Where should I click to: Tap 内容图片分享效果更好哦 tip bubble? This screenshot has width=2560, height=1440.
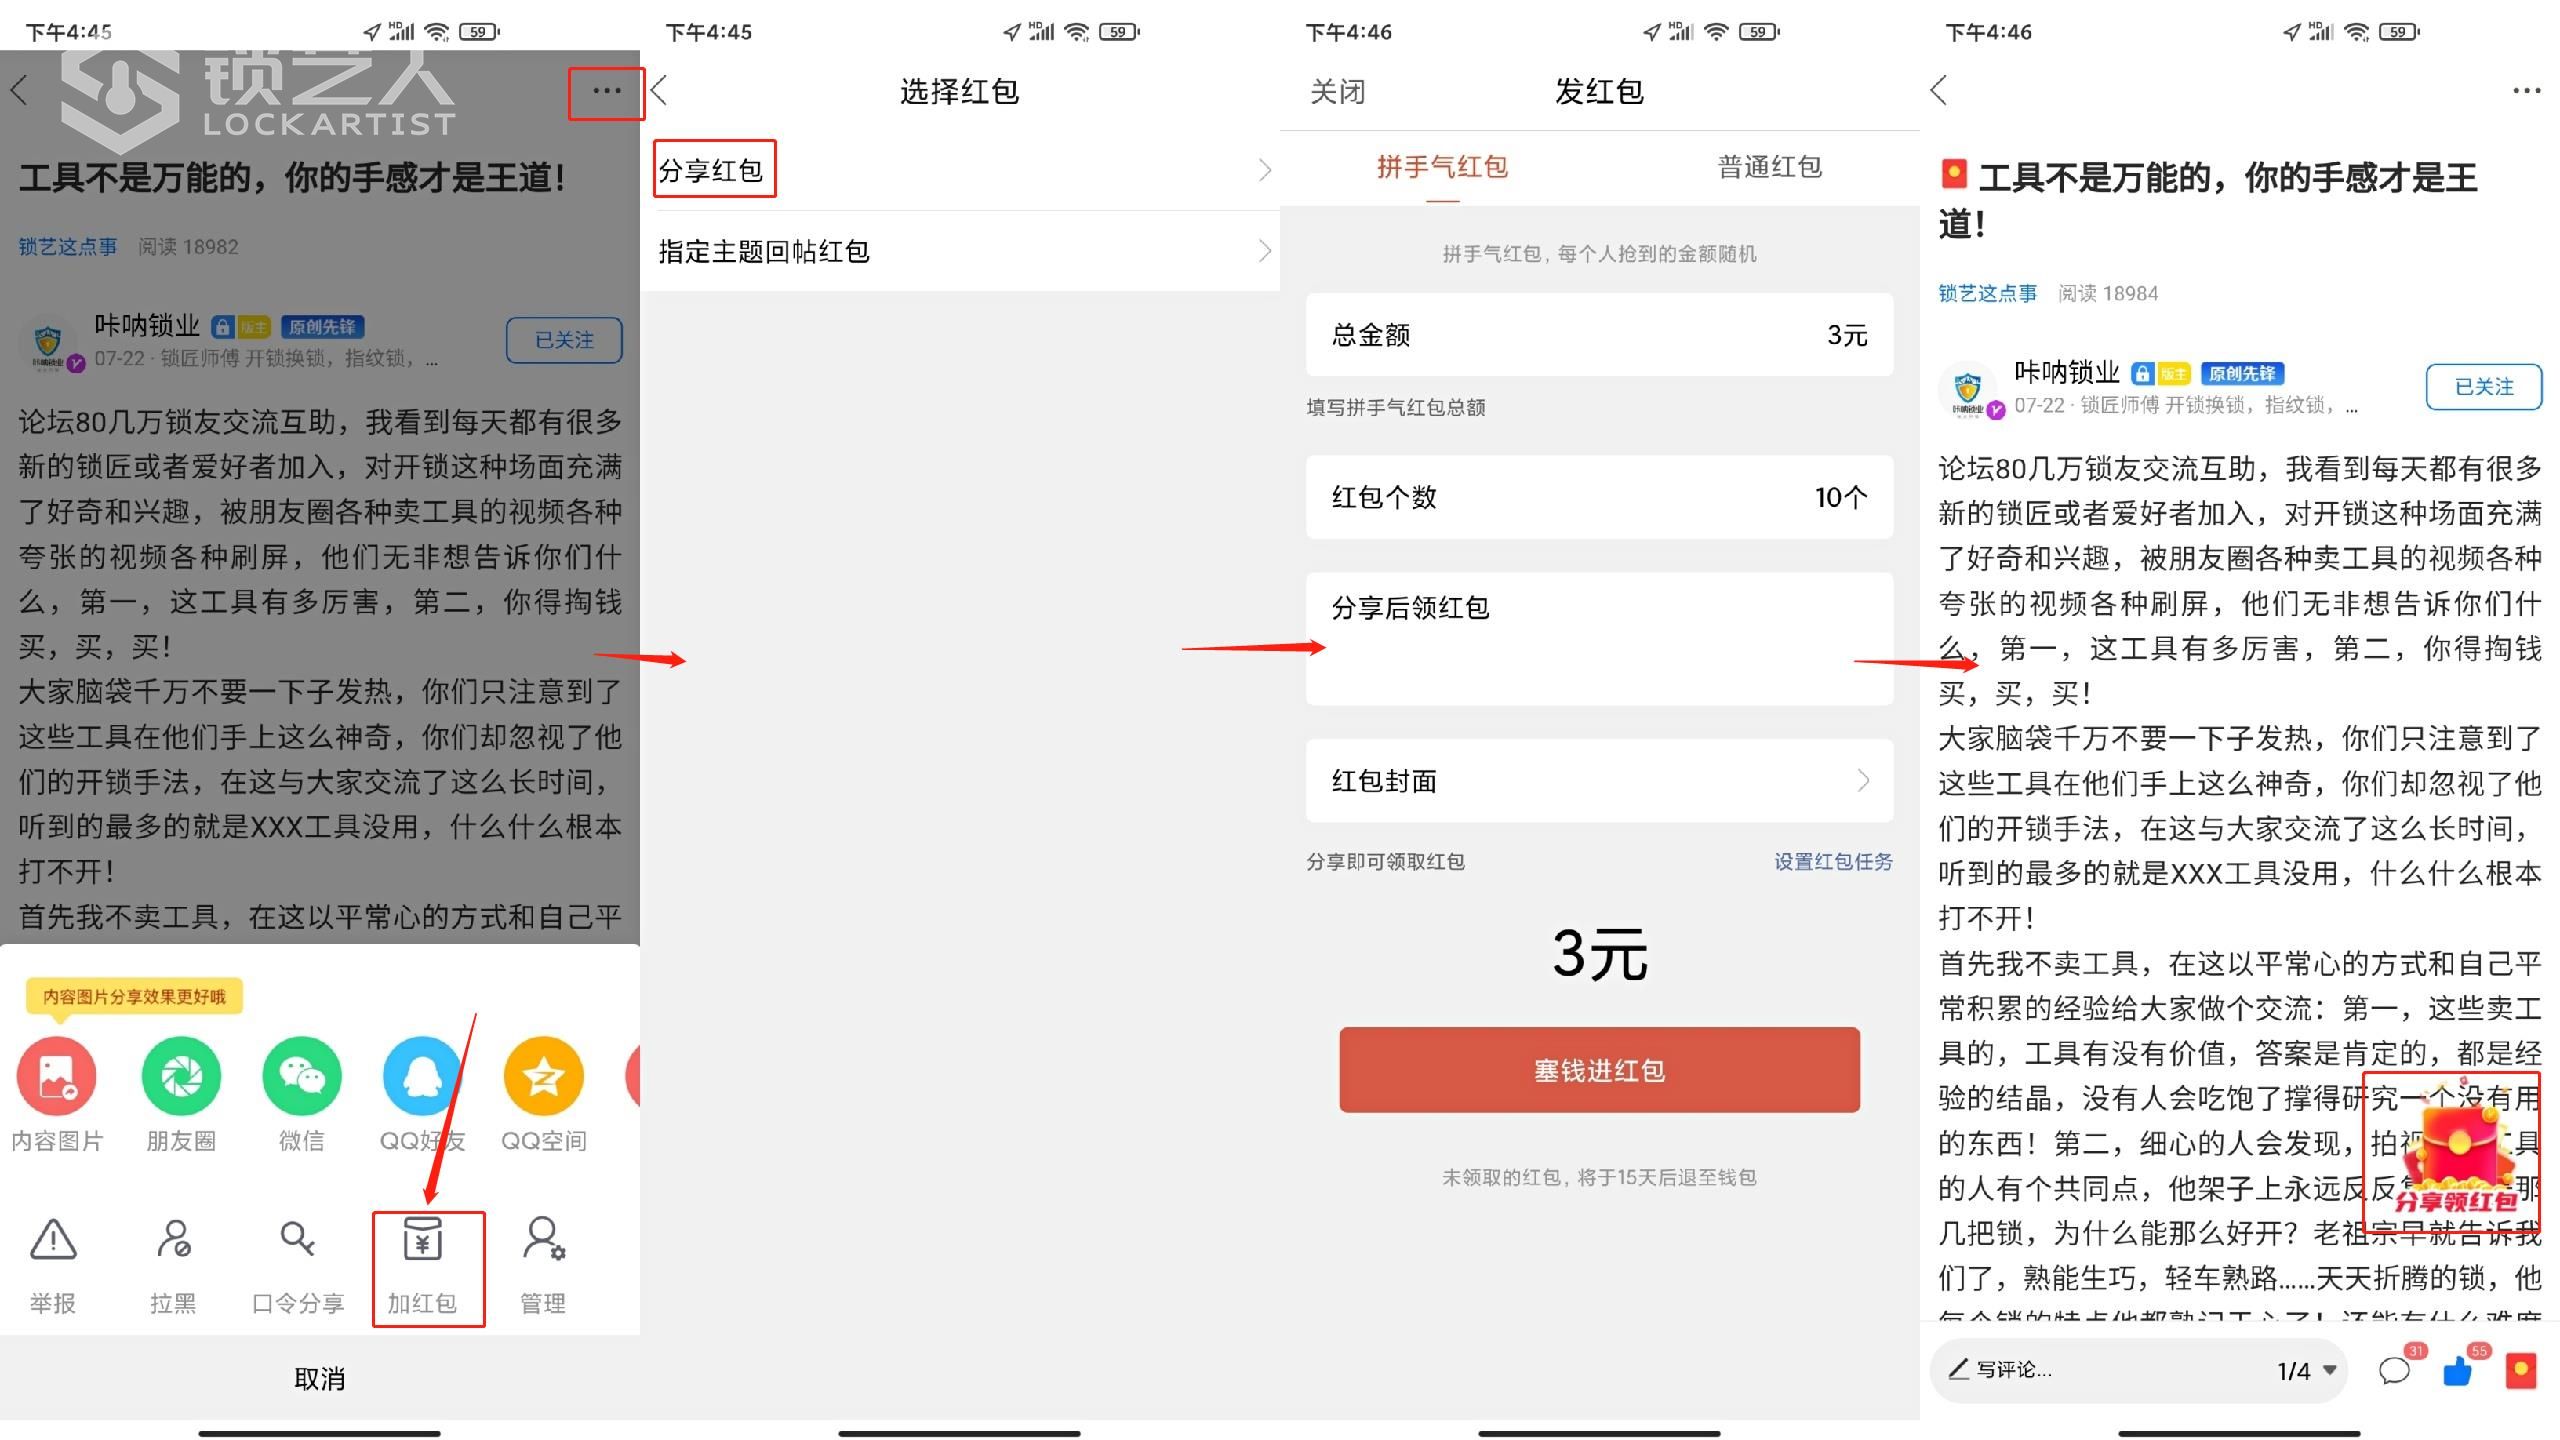click(x=134, y=996)
